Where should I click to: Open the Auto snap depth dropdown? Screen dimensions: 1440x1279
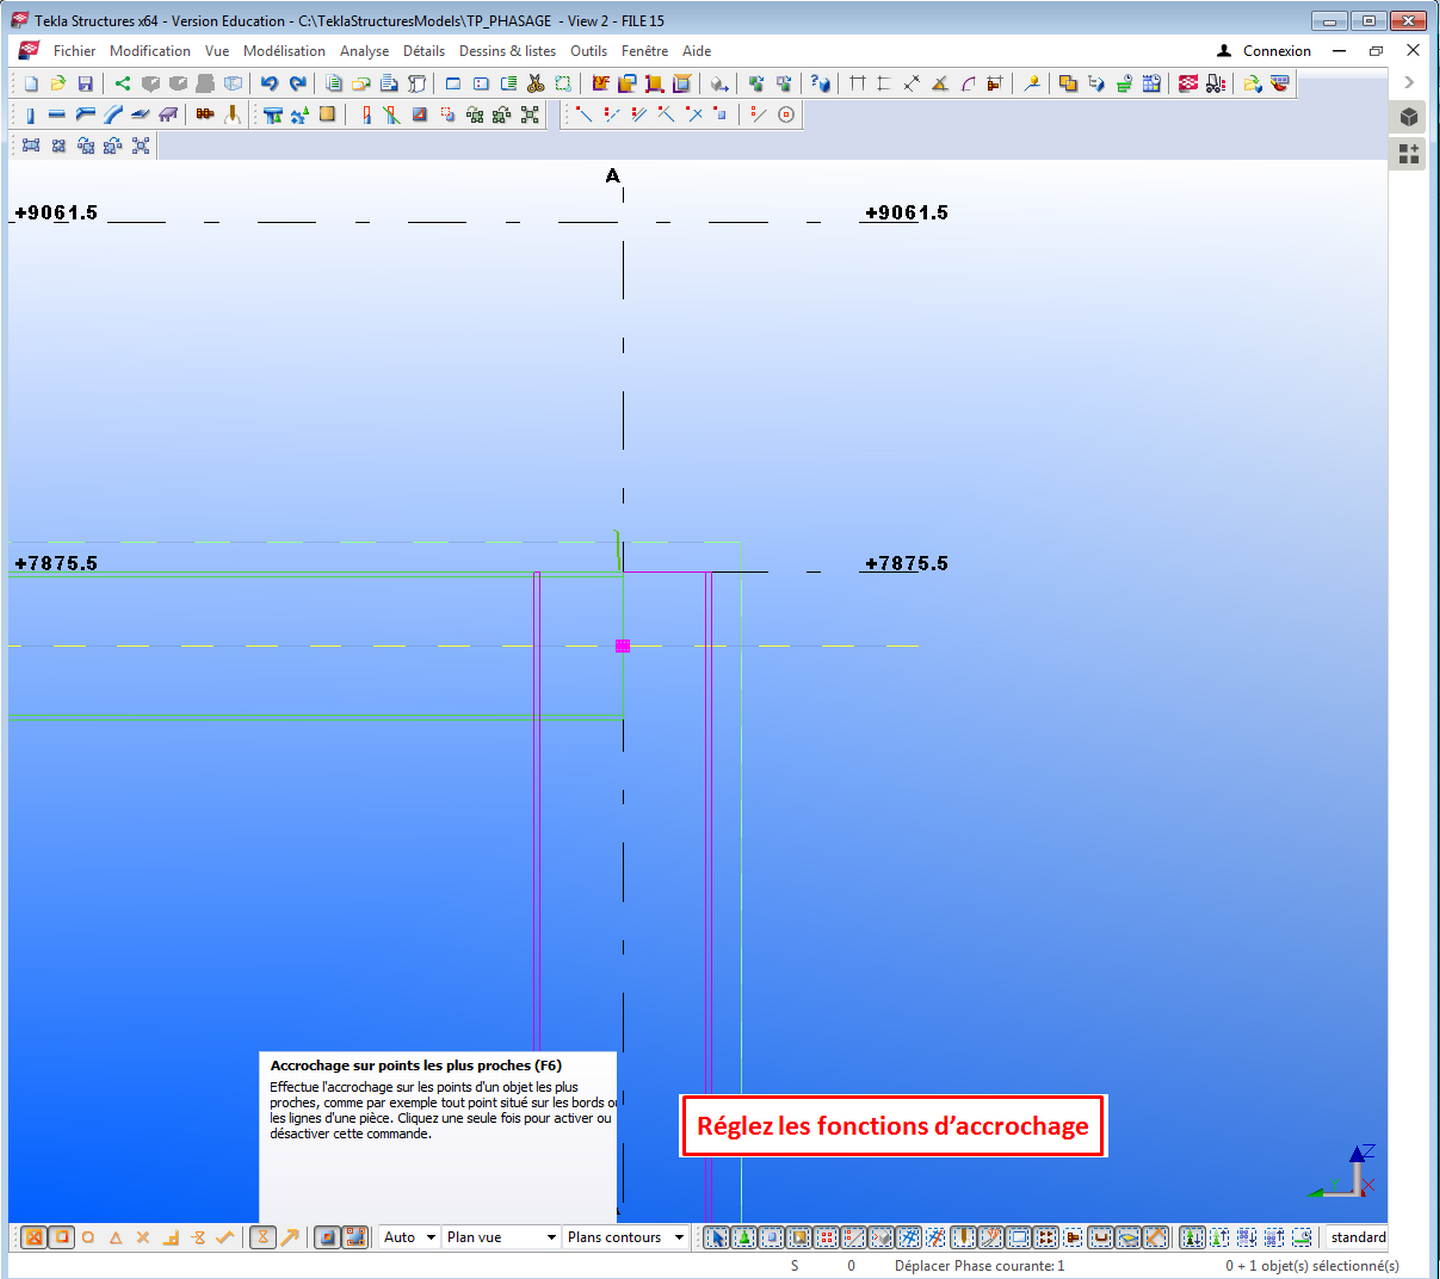click(409, 1237)
